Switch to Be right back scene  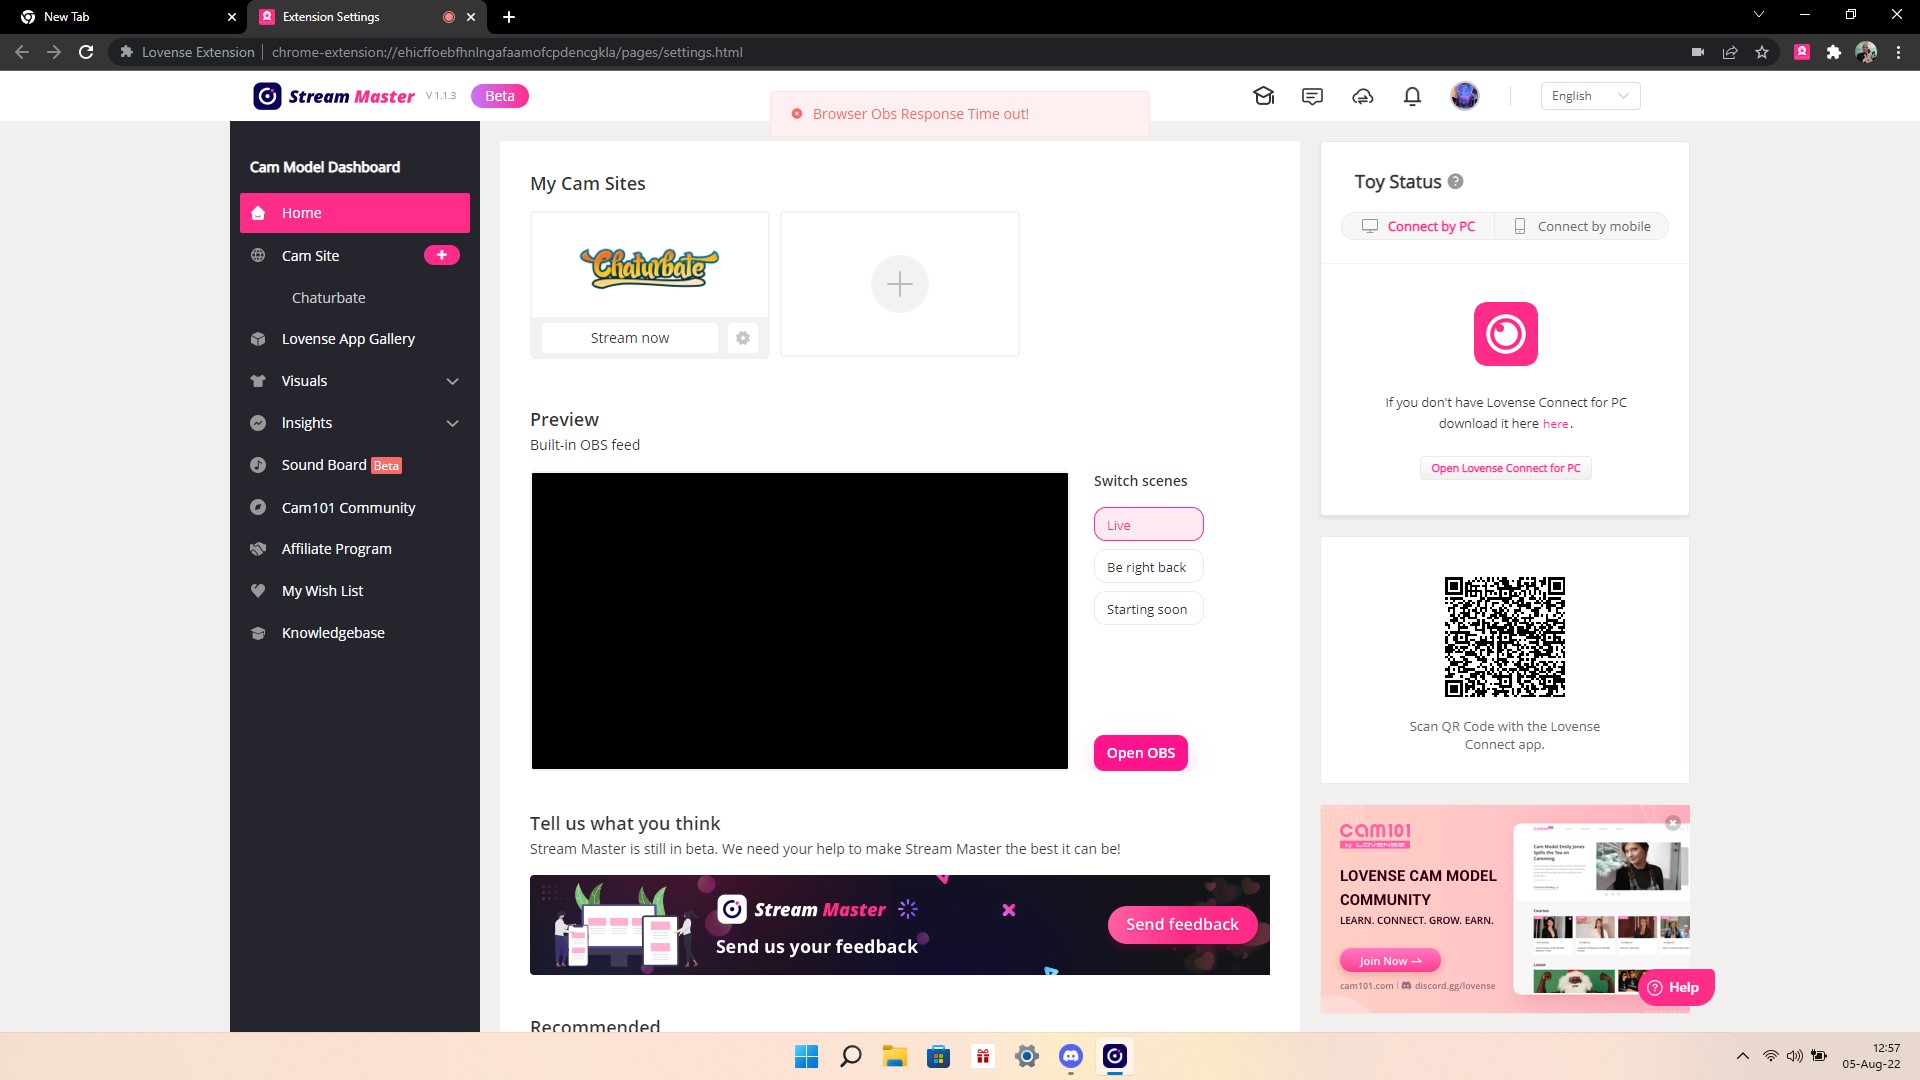1148,567
